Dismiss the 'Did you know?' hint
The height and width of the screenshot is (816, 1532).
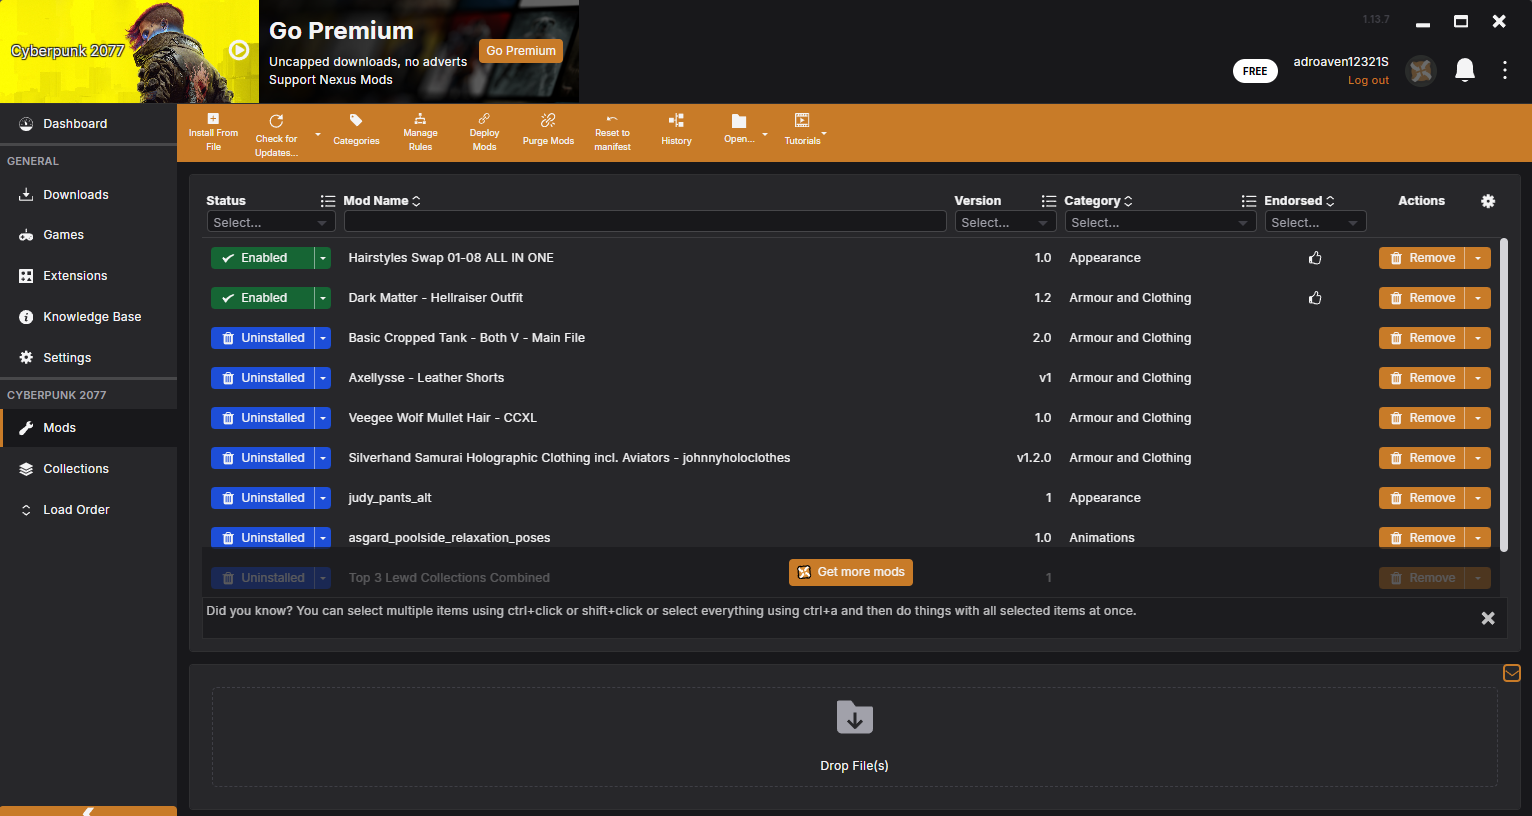[1488, 618]
